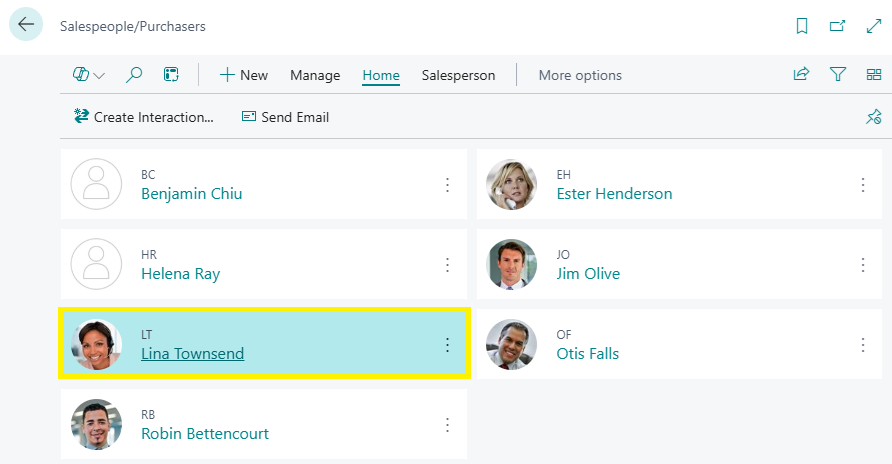
Task: Open Ester Henderson's record link
Action: (614, 194)
